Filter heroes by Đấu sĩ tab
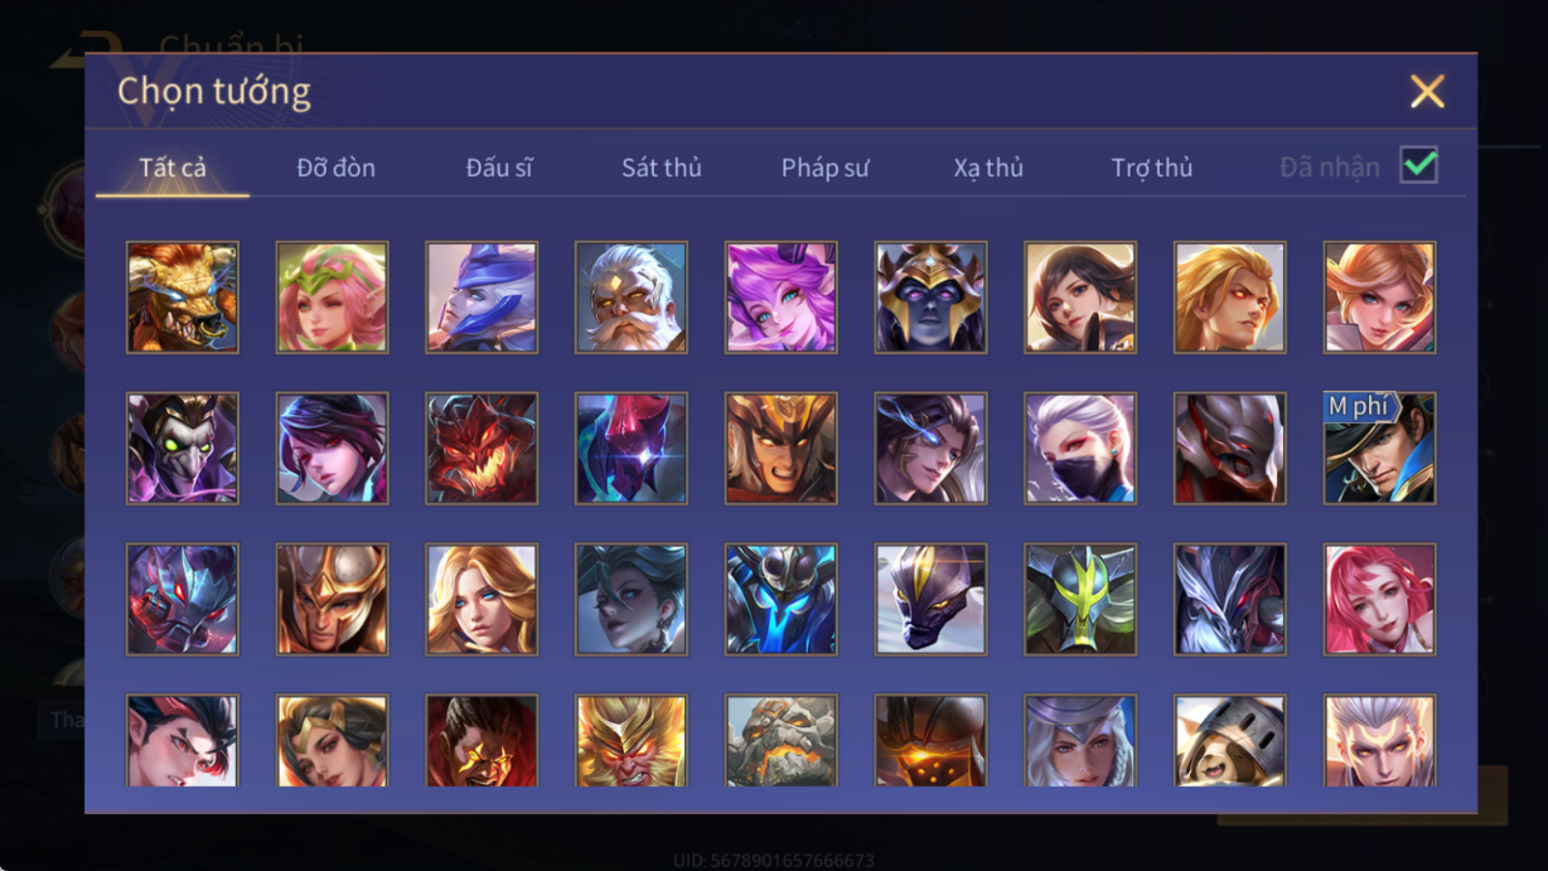The width and height of the screenshot is (1548, 871). (499, 167)
